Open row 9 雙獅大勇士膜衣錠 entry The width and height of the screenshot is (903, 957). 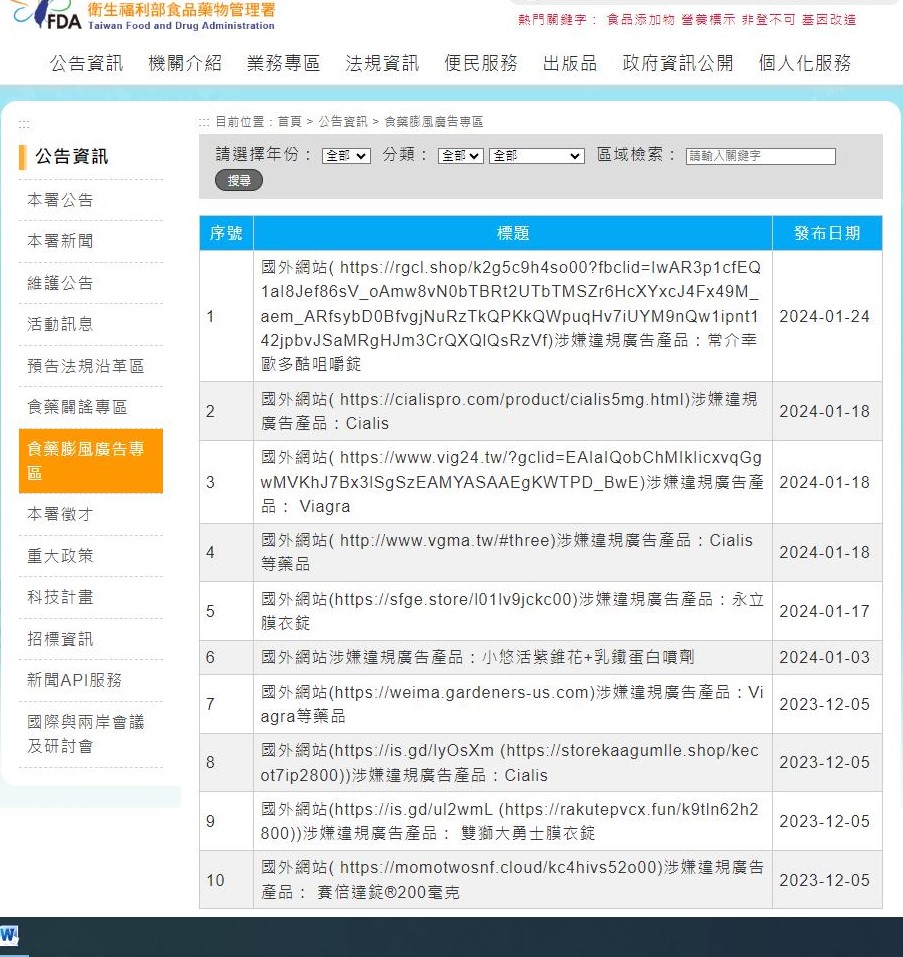[x=509, y=821]
